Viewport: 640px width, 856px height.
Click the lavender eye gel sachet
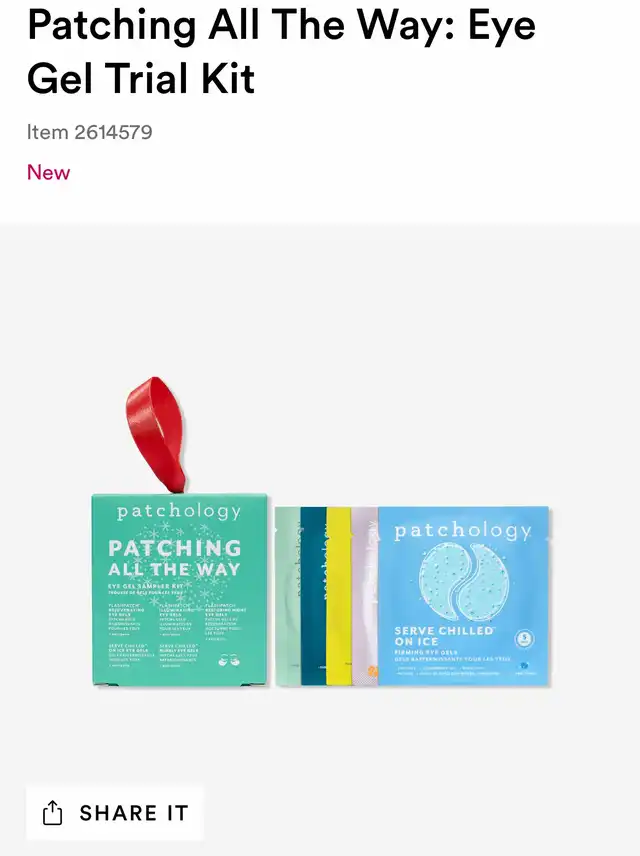point(365,596)
